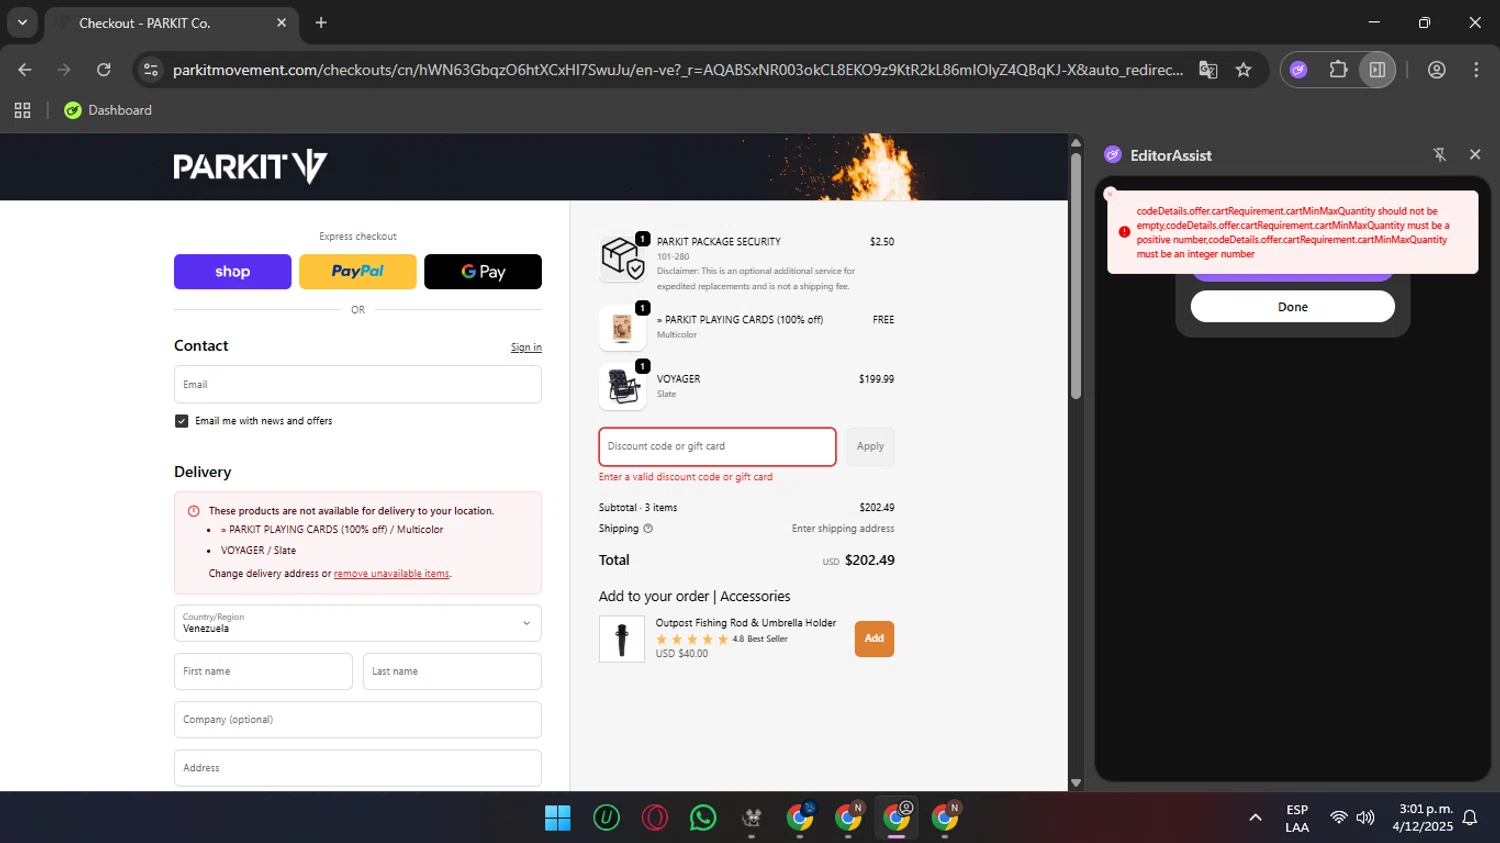This screenshot has height=843, width=1500.
Task: Focus the Address field
Action: pyautogui.click(x=358, y=768)
